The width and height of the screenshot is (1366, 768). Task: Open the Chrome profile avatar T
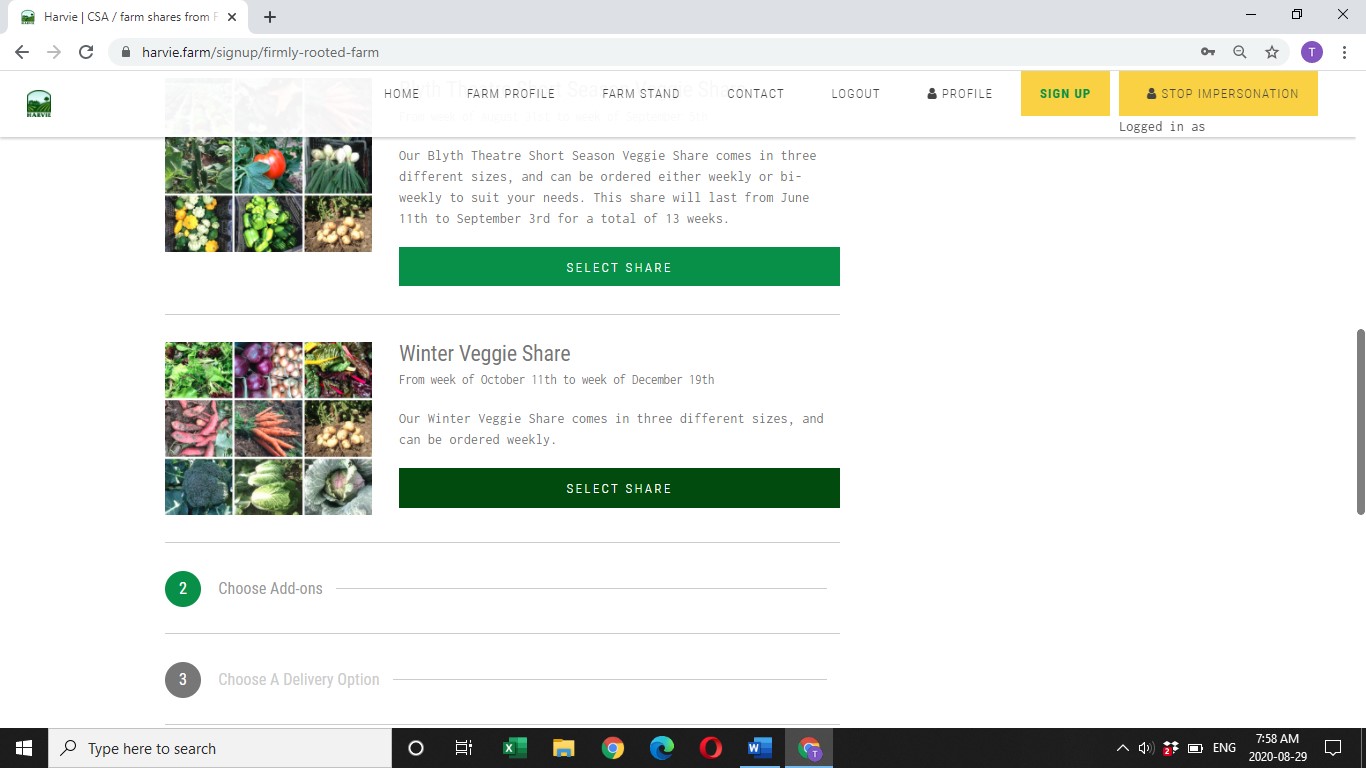(1312, 52)
